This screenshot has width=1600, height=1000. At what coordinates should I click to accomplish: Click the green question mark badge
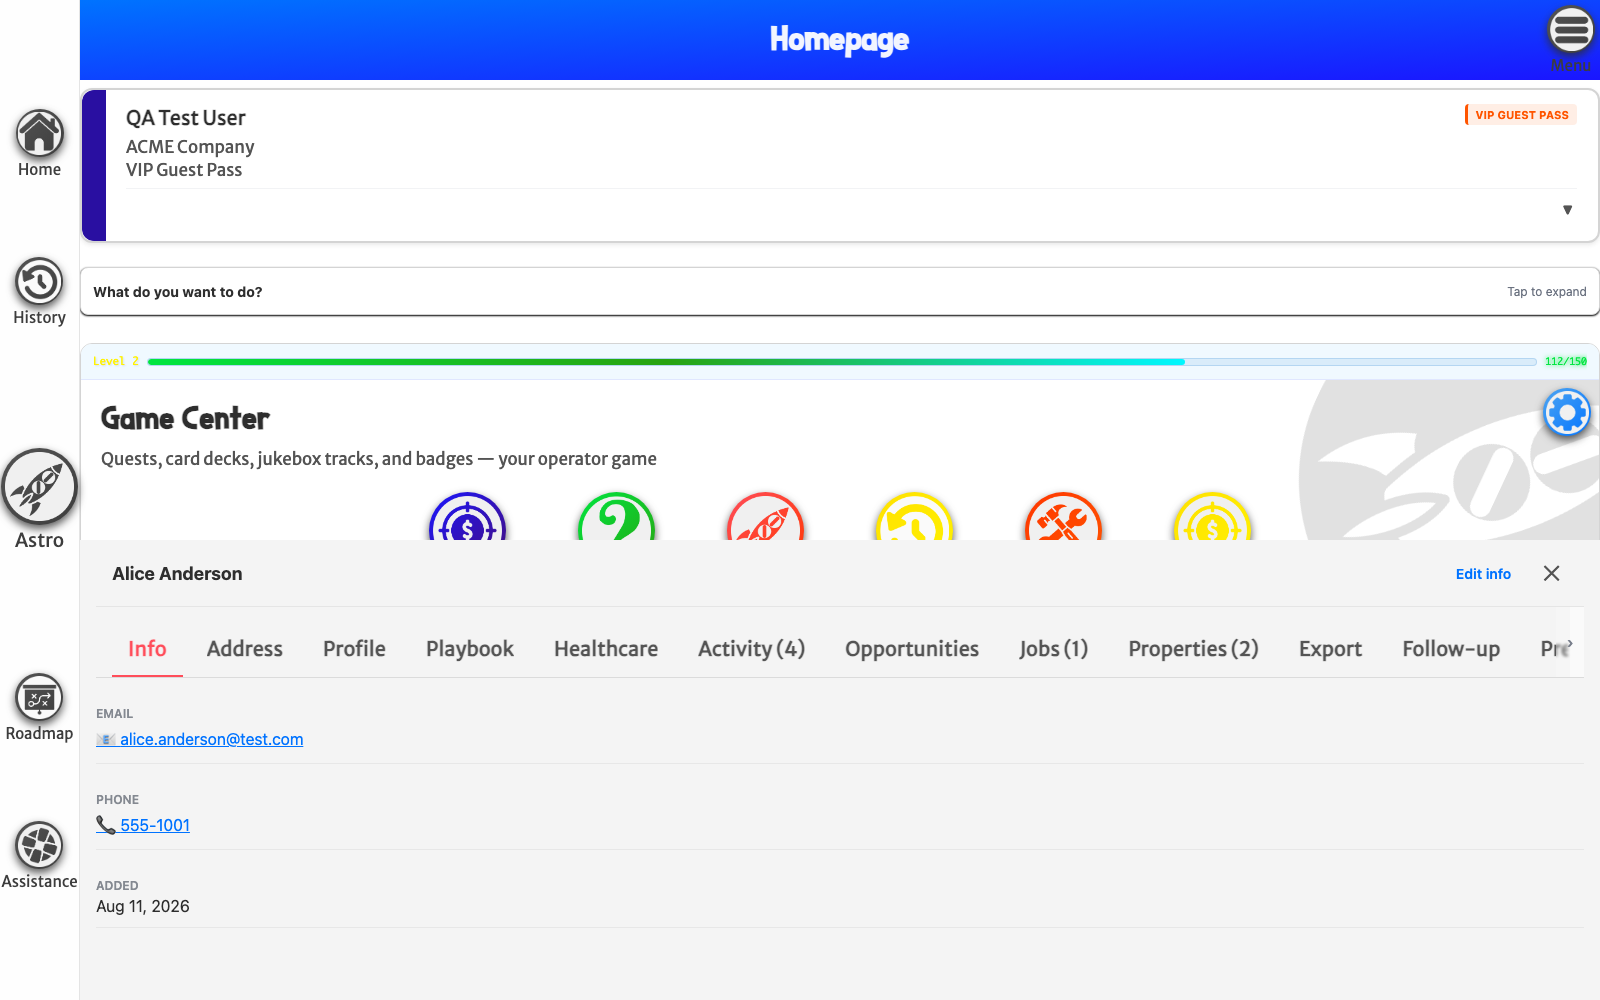(616, 517)
